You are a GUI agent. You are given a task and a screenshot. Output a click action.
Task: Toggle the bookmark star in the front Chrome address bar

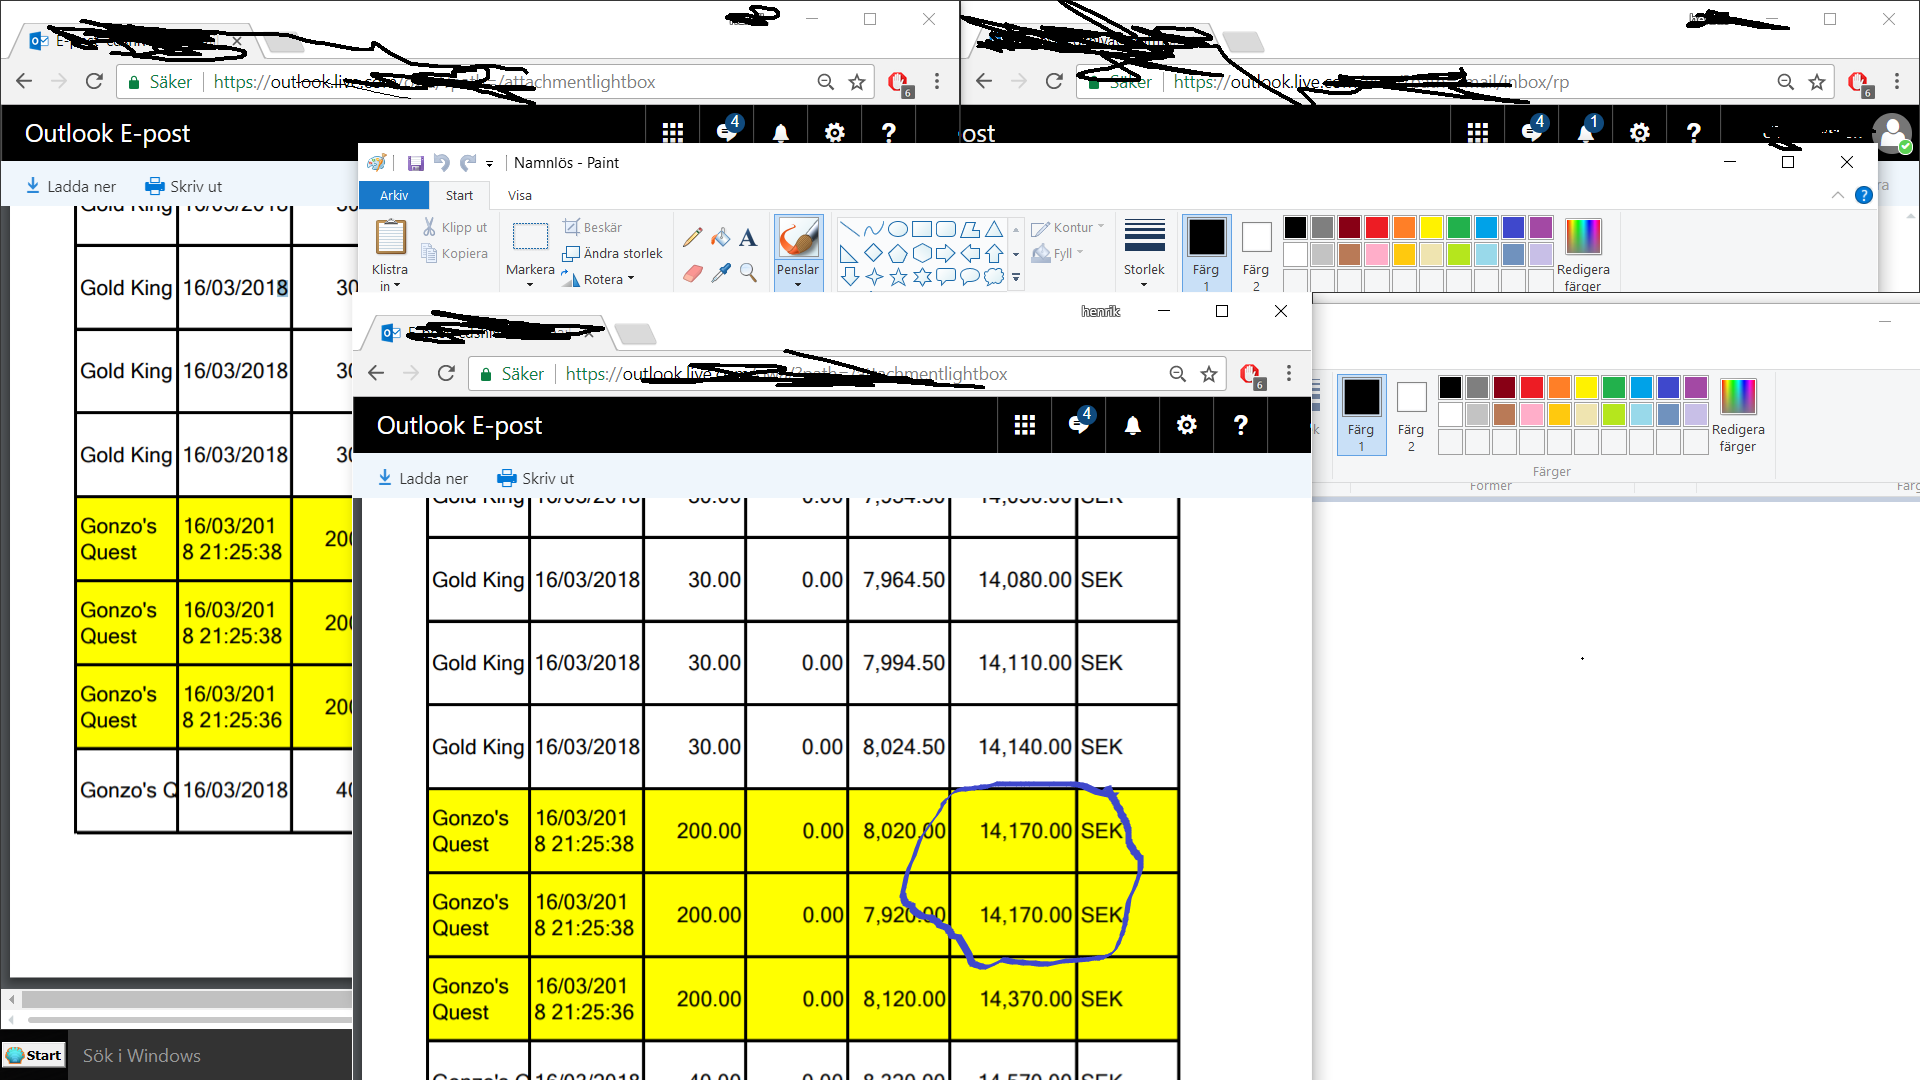coord(1209,374)
